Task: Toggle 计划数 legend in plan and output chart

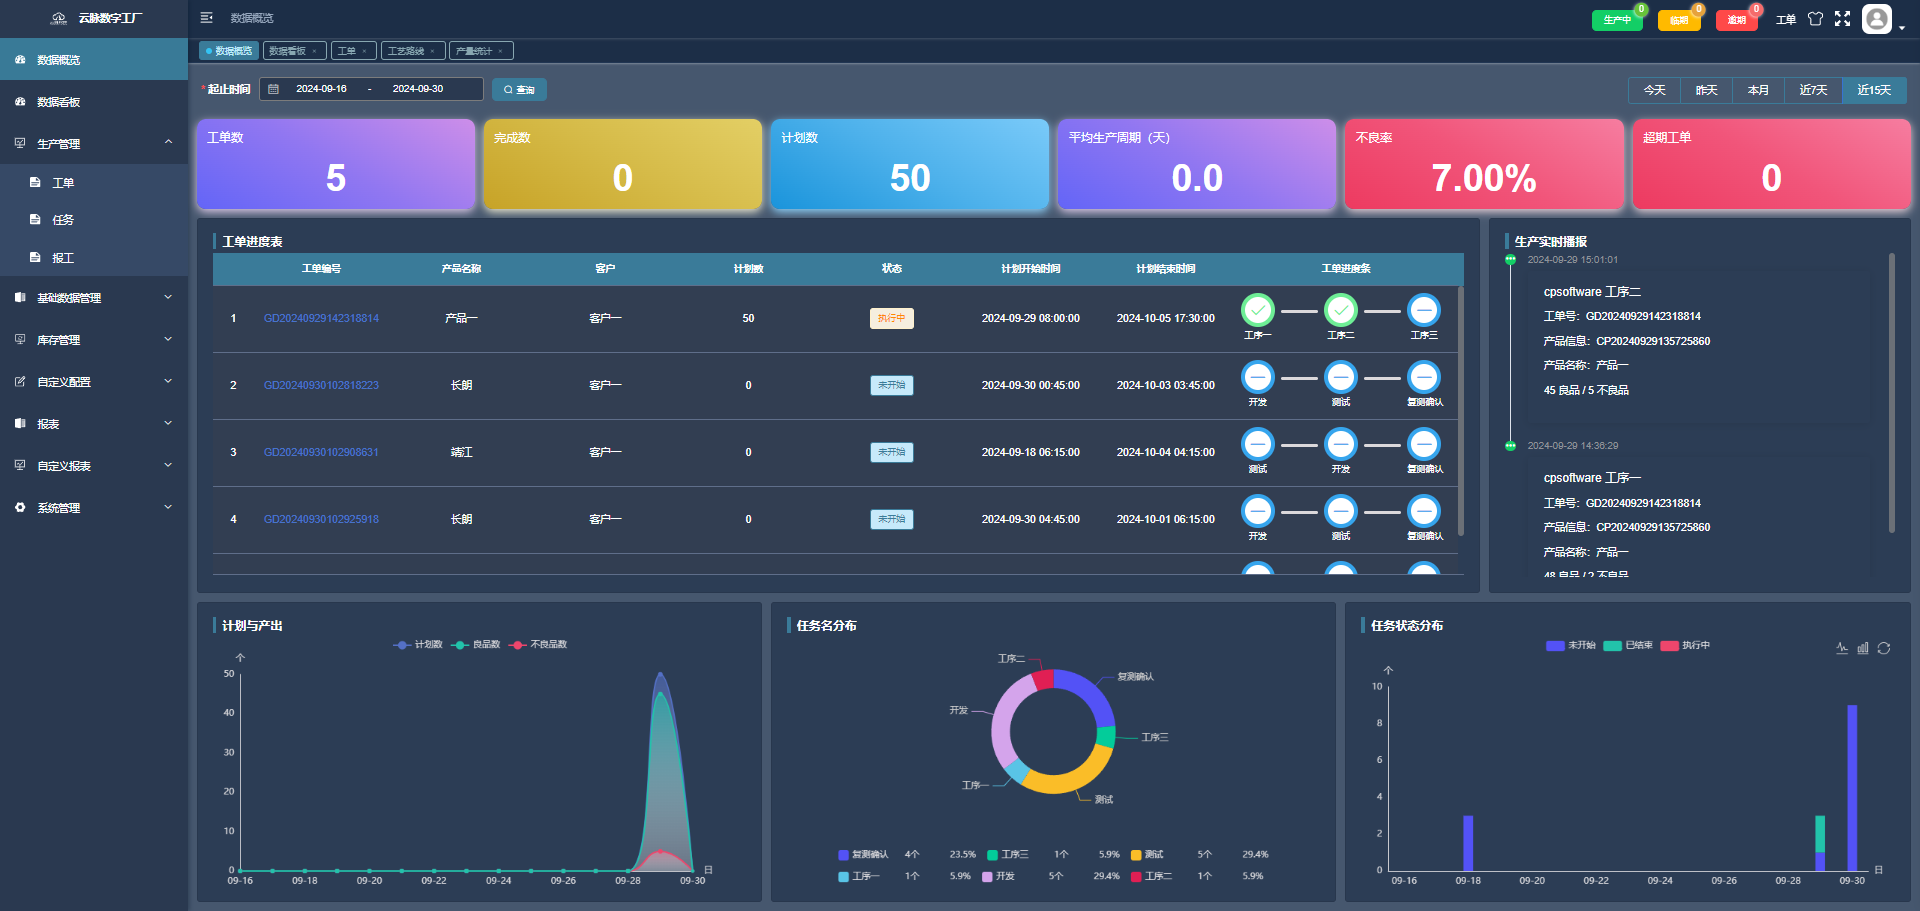Action: coord(418,645)
